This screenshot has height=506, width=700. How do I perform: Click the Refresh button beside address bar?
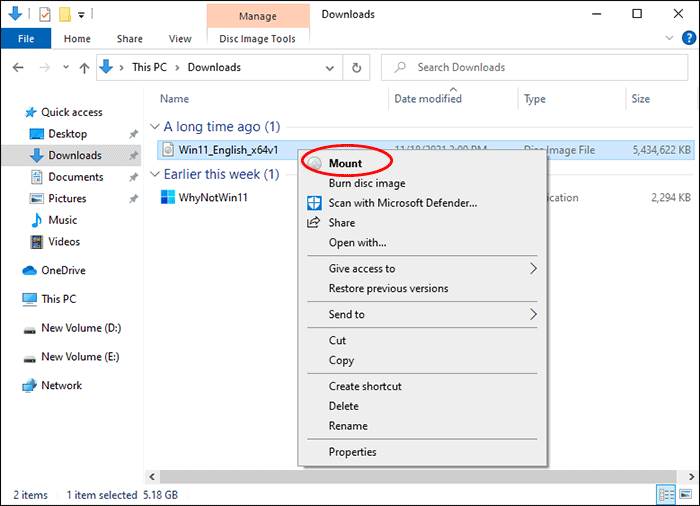(356, 68)
